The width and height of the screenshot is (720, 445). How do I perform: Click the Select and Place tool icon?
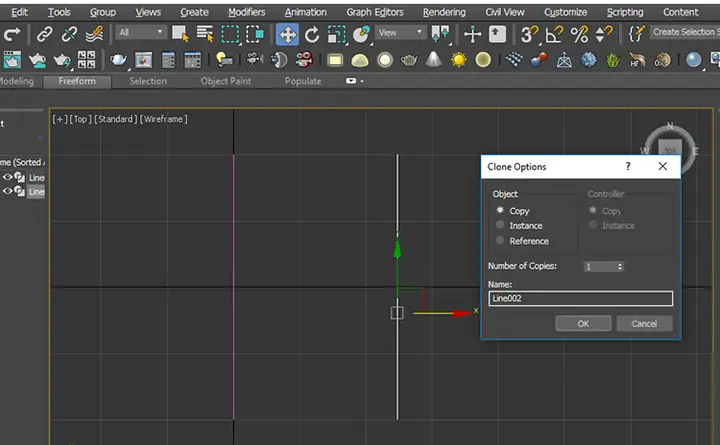361,34
